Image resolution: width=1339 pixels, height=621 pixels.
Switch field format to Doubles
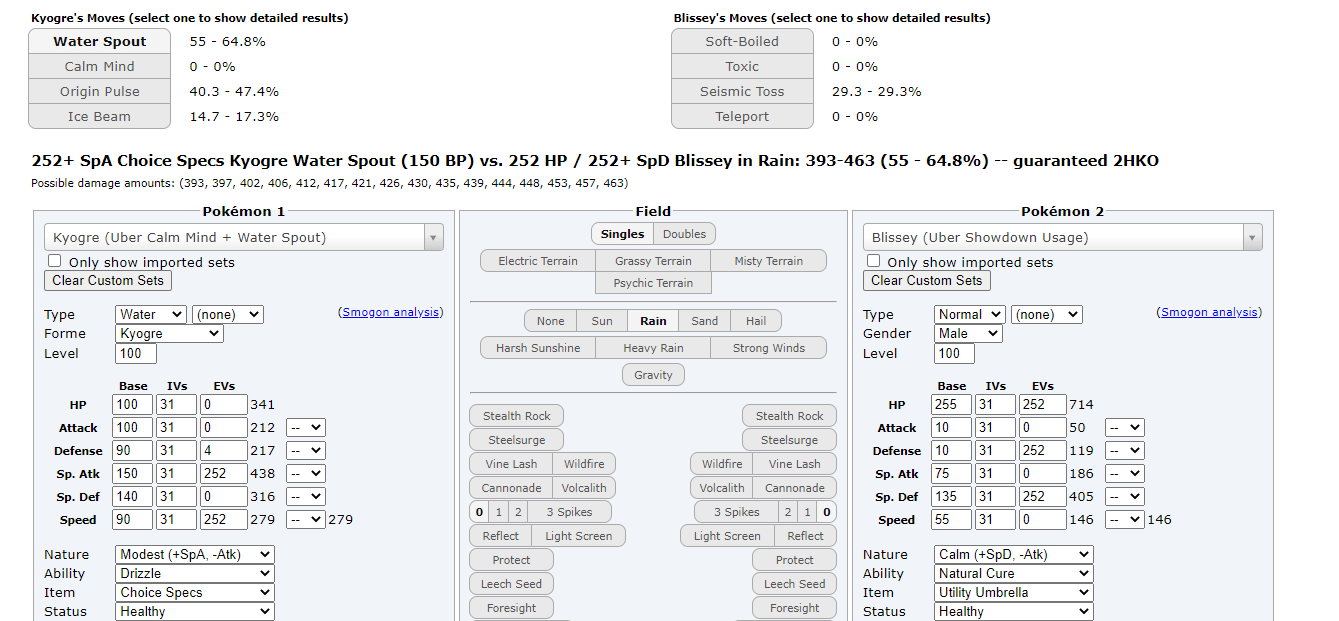click(x=685, y=234)
